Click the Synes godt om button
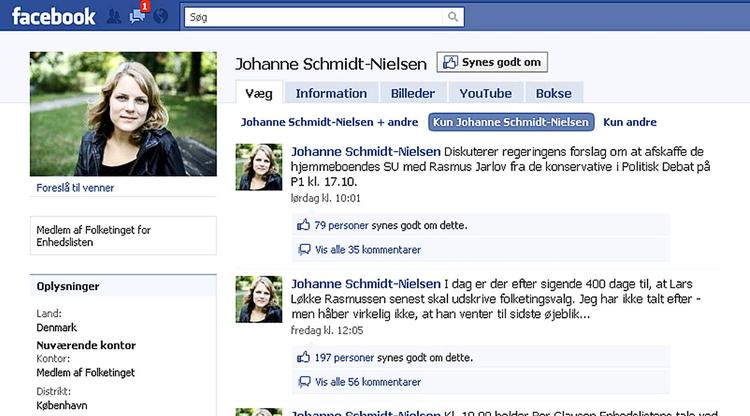 [x=492, y=62]
